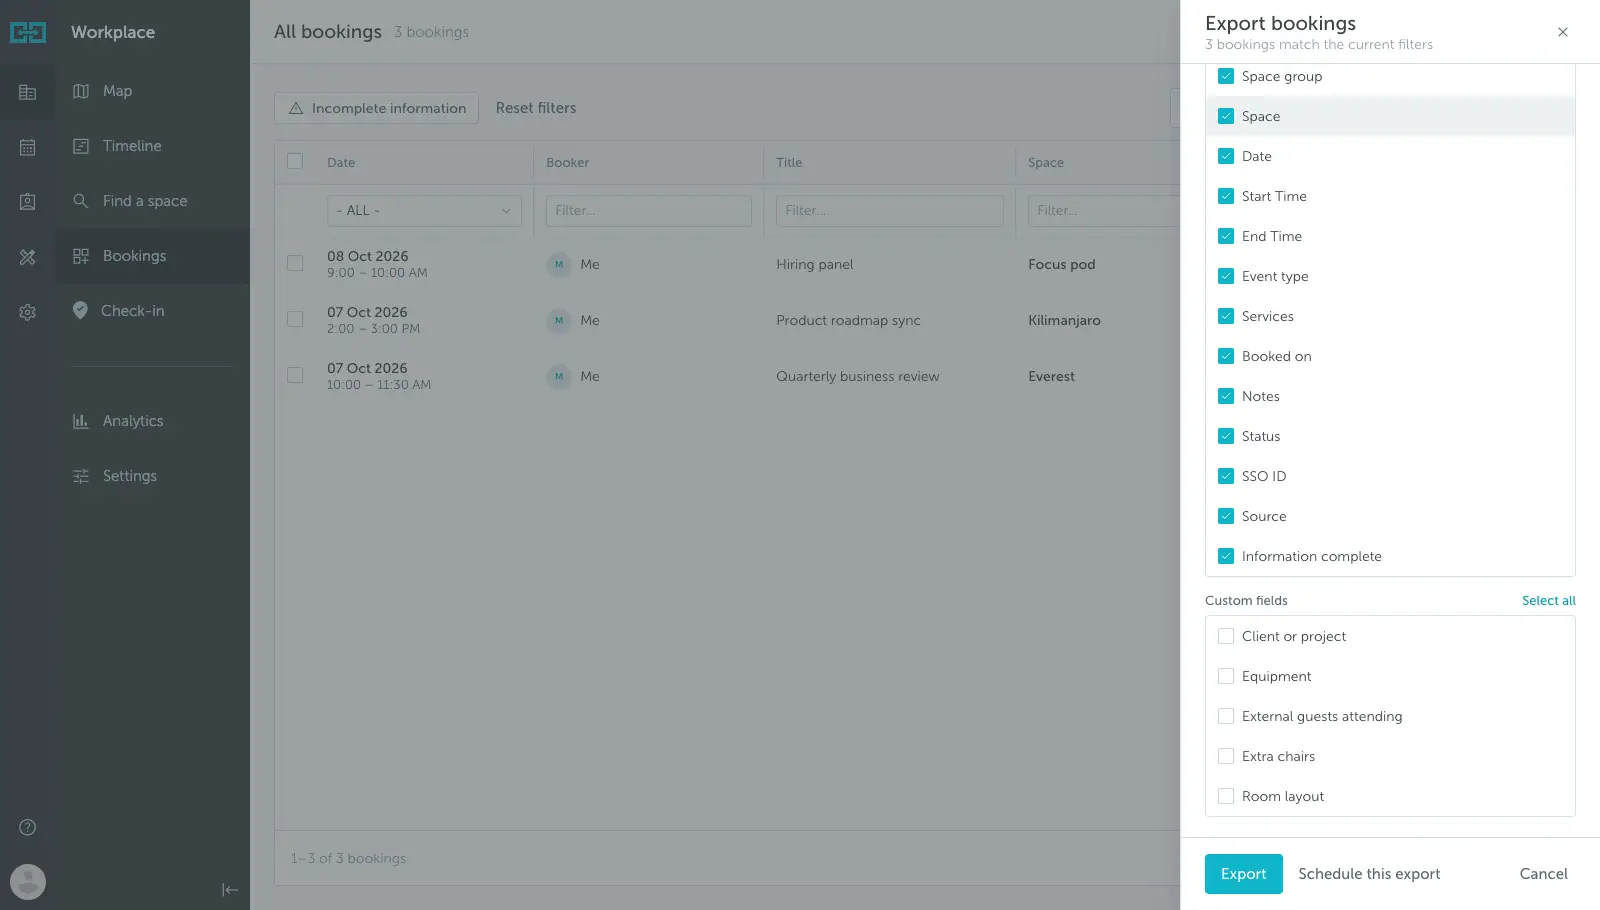
Task: Open the user profile avatar
Action: tap(28, 882)
